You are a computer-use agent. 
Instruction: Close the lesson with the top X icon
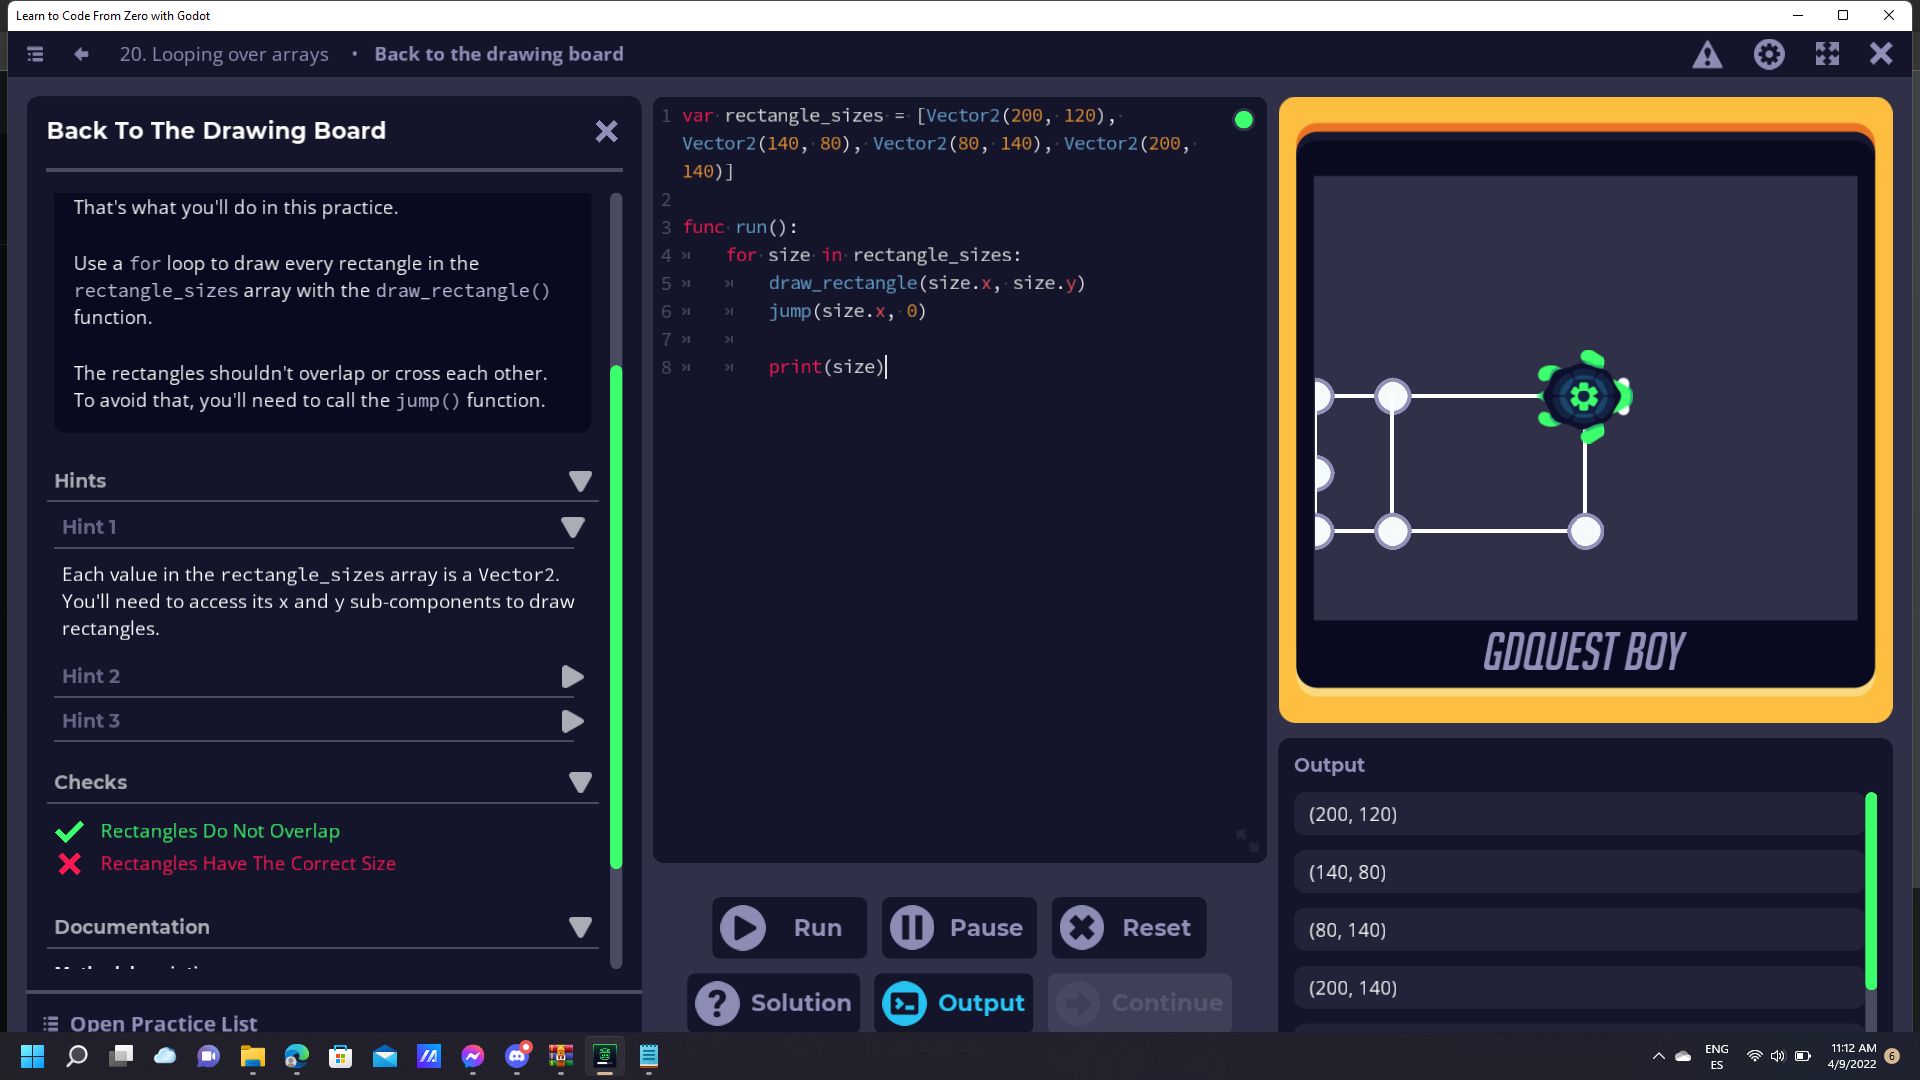click(x=1881, y=54)
